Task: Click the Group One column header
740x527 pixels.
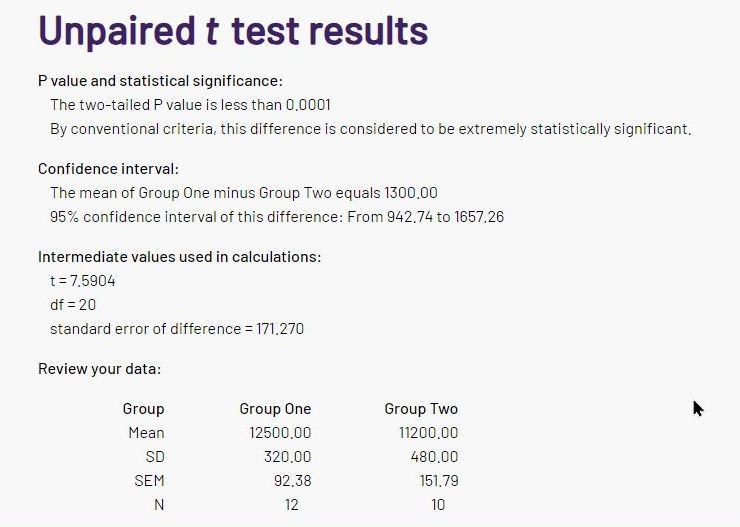Action: [x=275, y=409]
